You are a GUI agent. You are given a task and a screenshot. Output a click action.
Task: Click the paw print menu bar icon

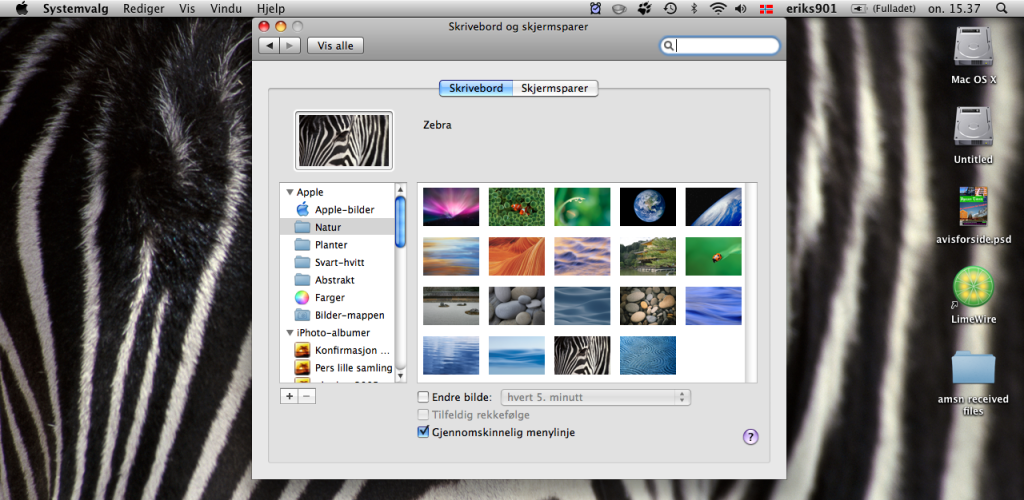pos(645,8)
